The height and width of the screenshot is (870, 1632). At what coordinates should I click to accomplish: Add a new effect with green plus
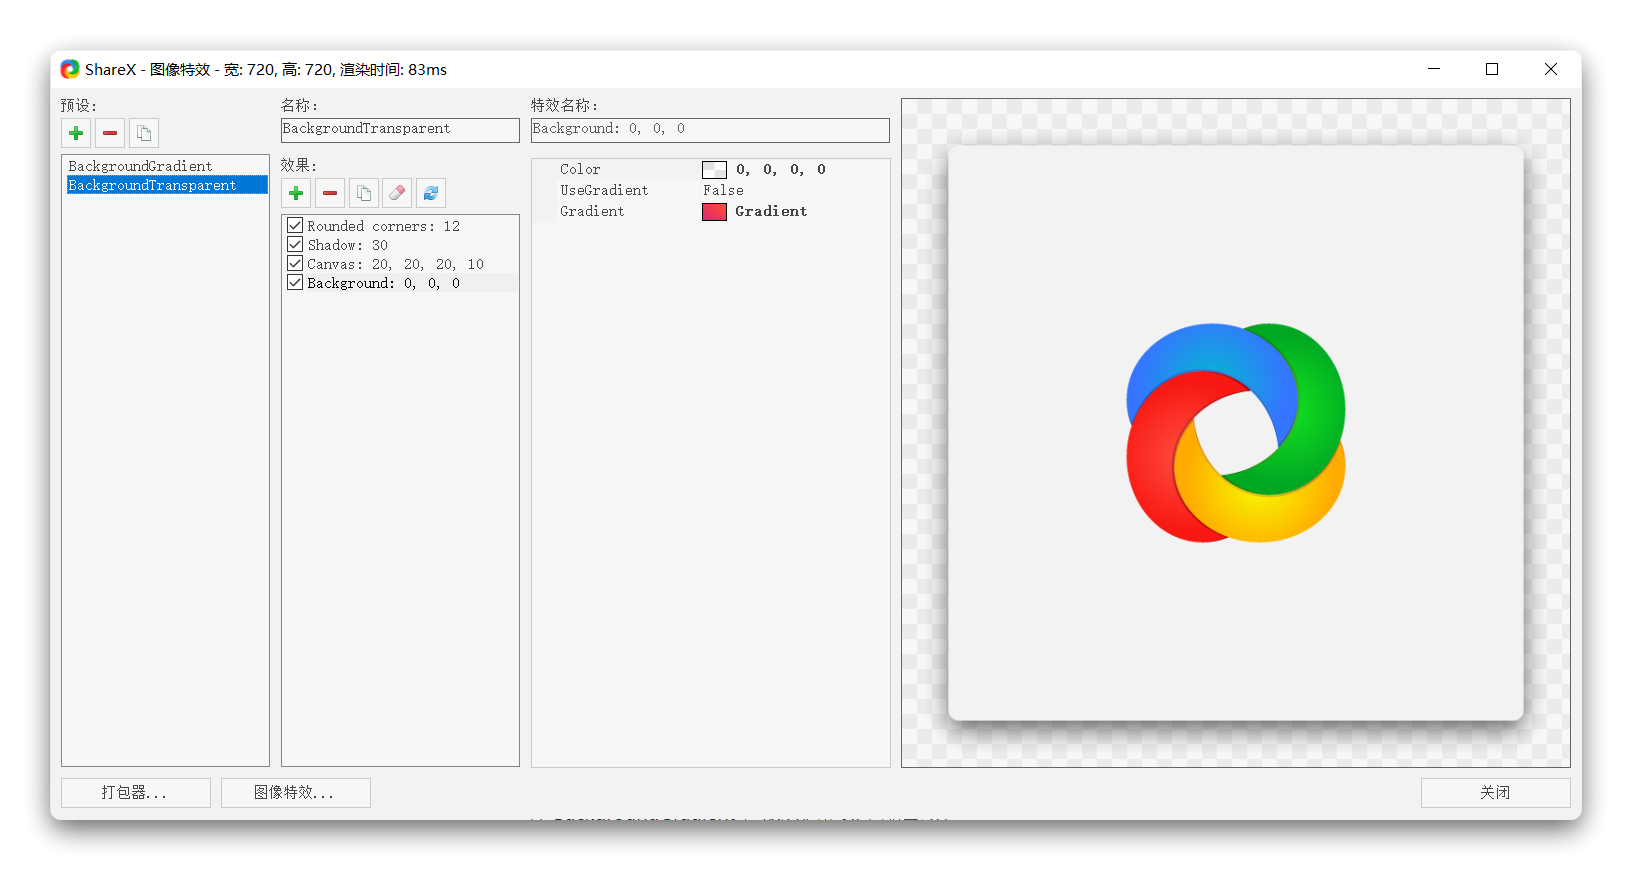(x=296, y=193)
